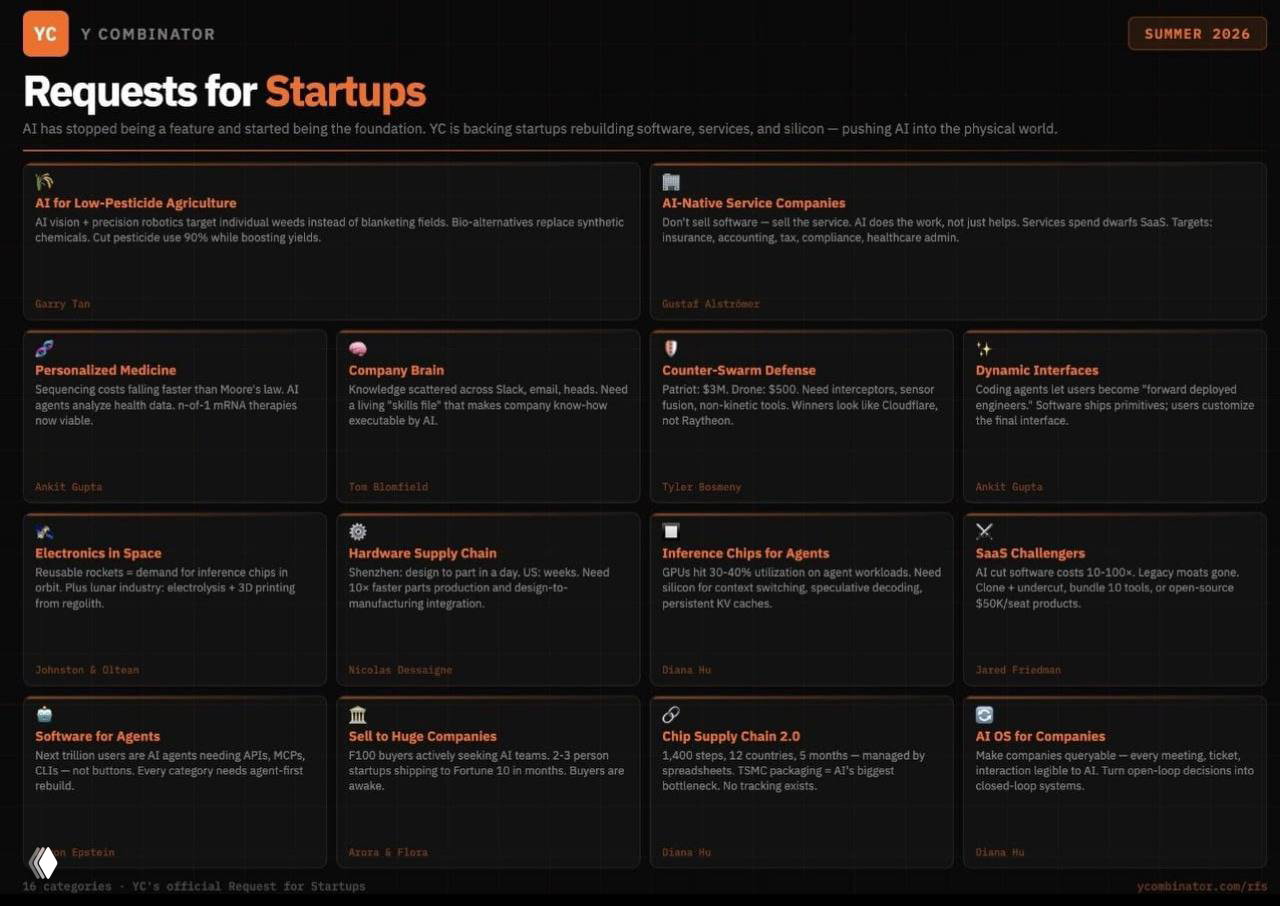This screenshot has height=906, width=1280.
Task: Open the ycombinator.com/rfs link in footer
Action: pyautogui.click(x=1202, y=886)
